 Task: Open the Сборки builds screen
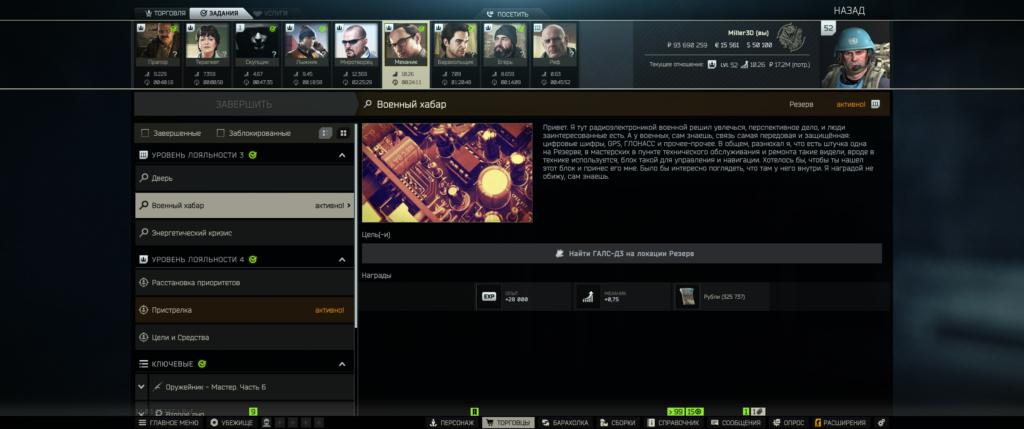coord(618,423)
